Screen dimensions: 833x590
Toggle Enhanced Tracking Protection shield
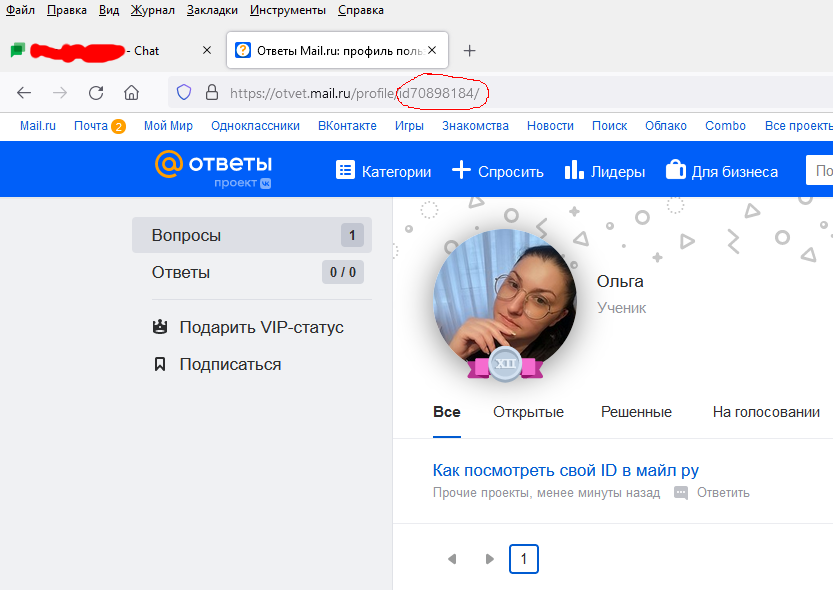click(182, 92)
